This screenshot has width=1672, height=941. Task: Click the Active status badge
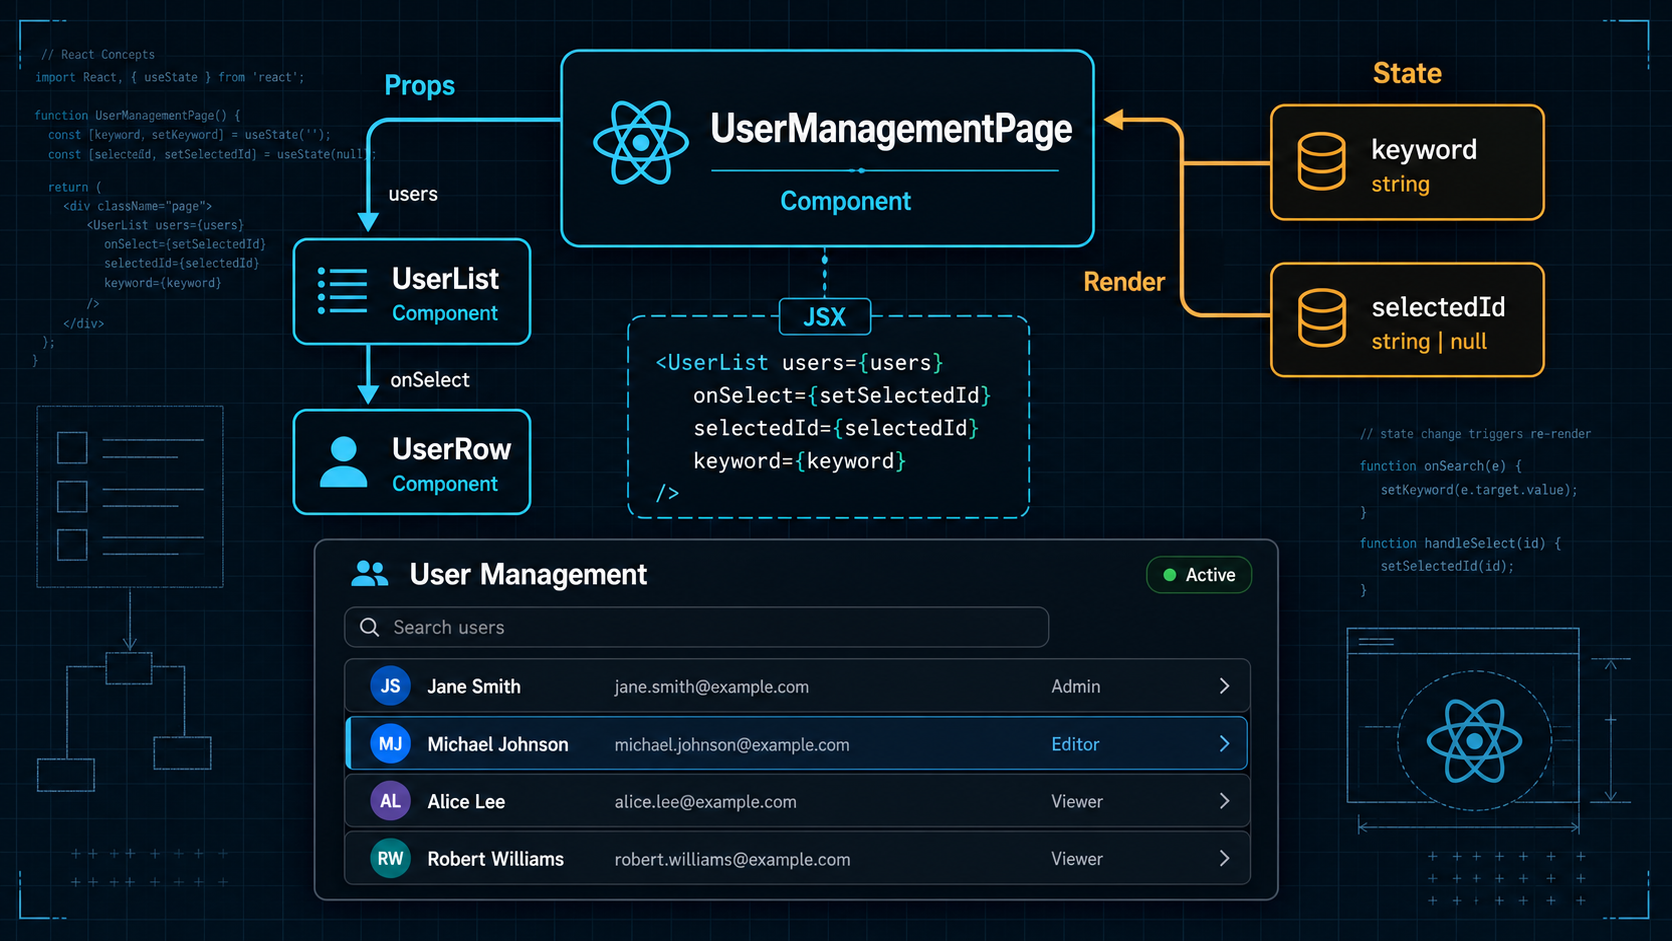point(1198,575)
